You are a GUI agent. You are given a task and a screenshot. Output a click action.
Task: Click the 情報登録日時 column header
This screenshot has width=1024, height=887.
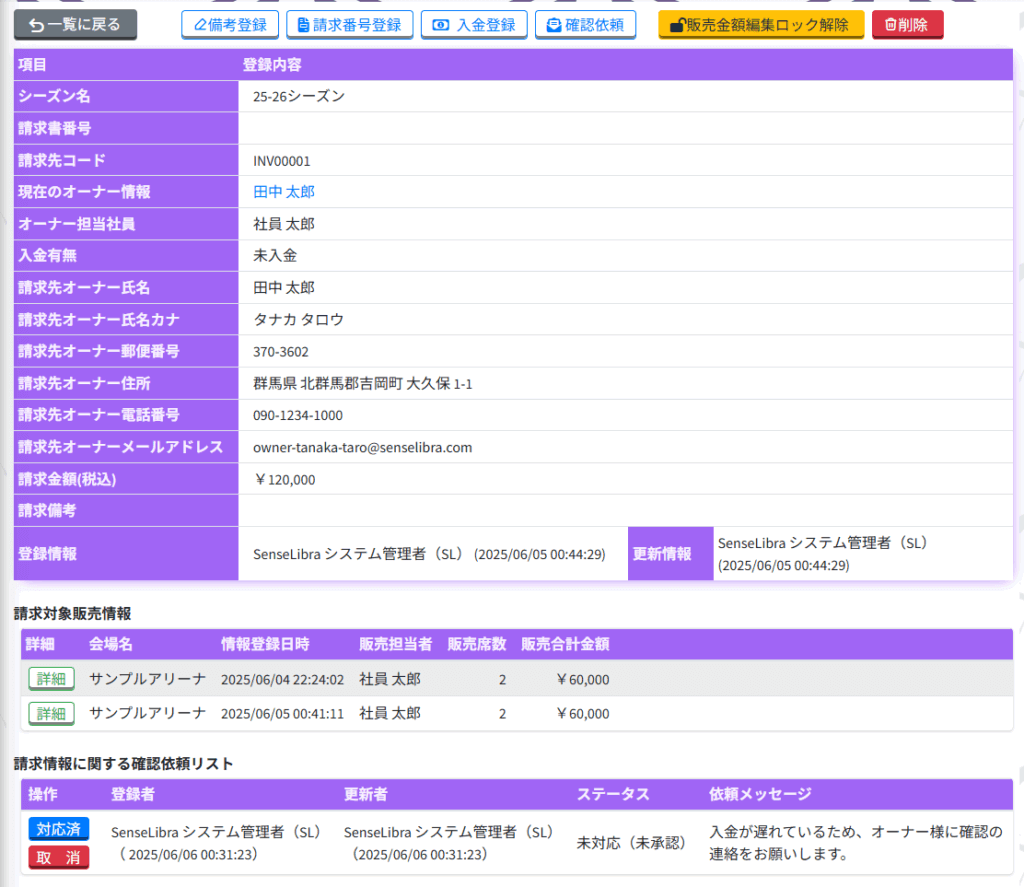(x=265, y=644)
